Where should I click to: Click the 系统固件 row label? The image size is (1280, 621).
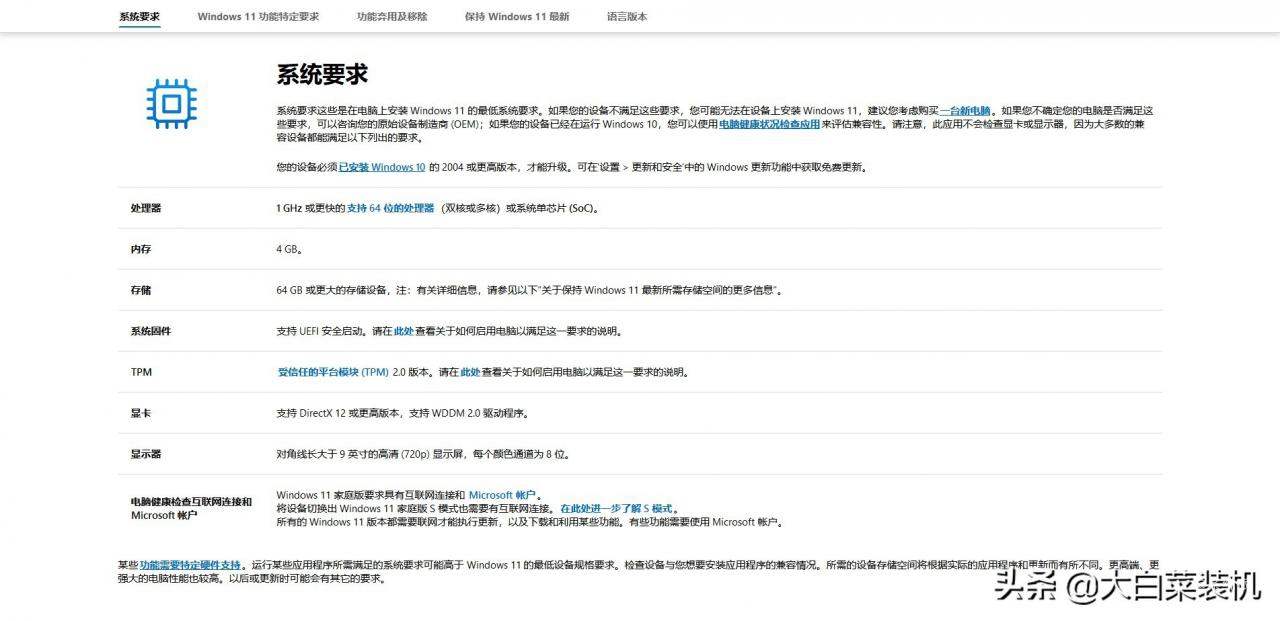tap(151, 331)
